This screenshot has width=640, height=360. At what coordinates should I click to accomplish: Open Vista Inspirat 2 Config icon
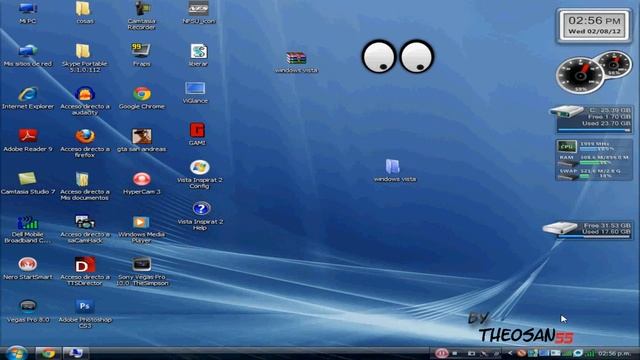coord(200,174)
